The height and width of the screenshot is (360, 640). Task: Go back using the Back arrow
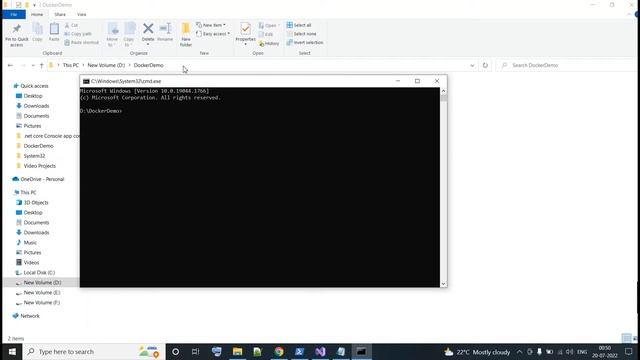(10, 65)
